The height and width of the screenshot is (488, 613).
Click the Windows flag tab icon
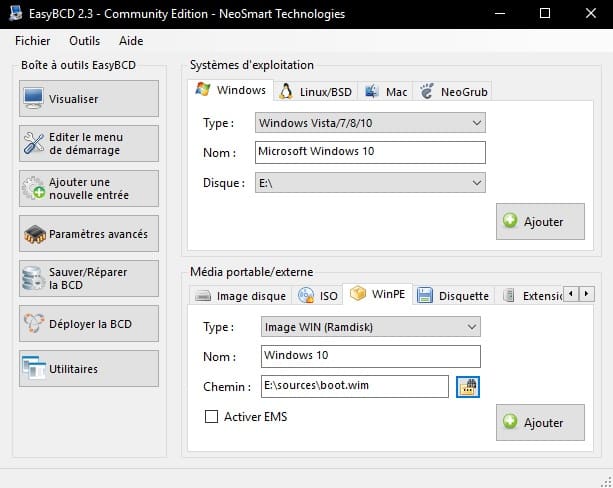click(x=203, y=89)
